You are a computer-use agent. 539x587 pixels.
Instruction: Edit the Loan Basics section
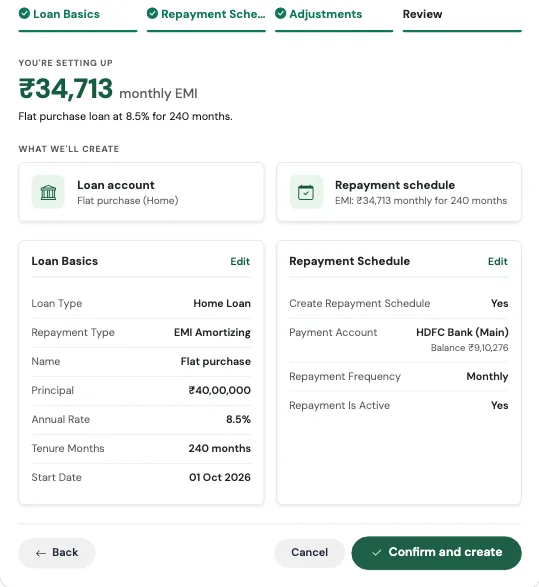point(240,261)
